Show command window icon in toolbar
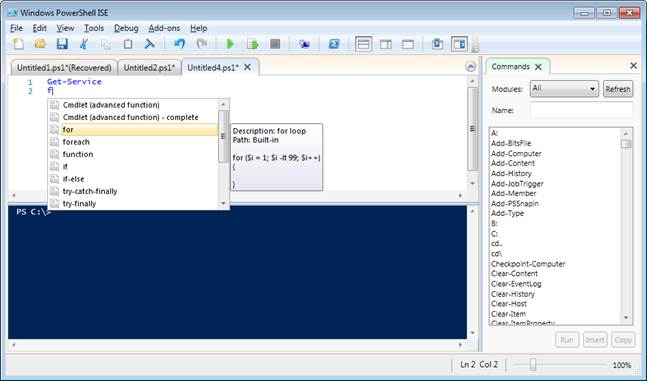Viewport: 647px width, 381px height. (x=437, y=44)
